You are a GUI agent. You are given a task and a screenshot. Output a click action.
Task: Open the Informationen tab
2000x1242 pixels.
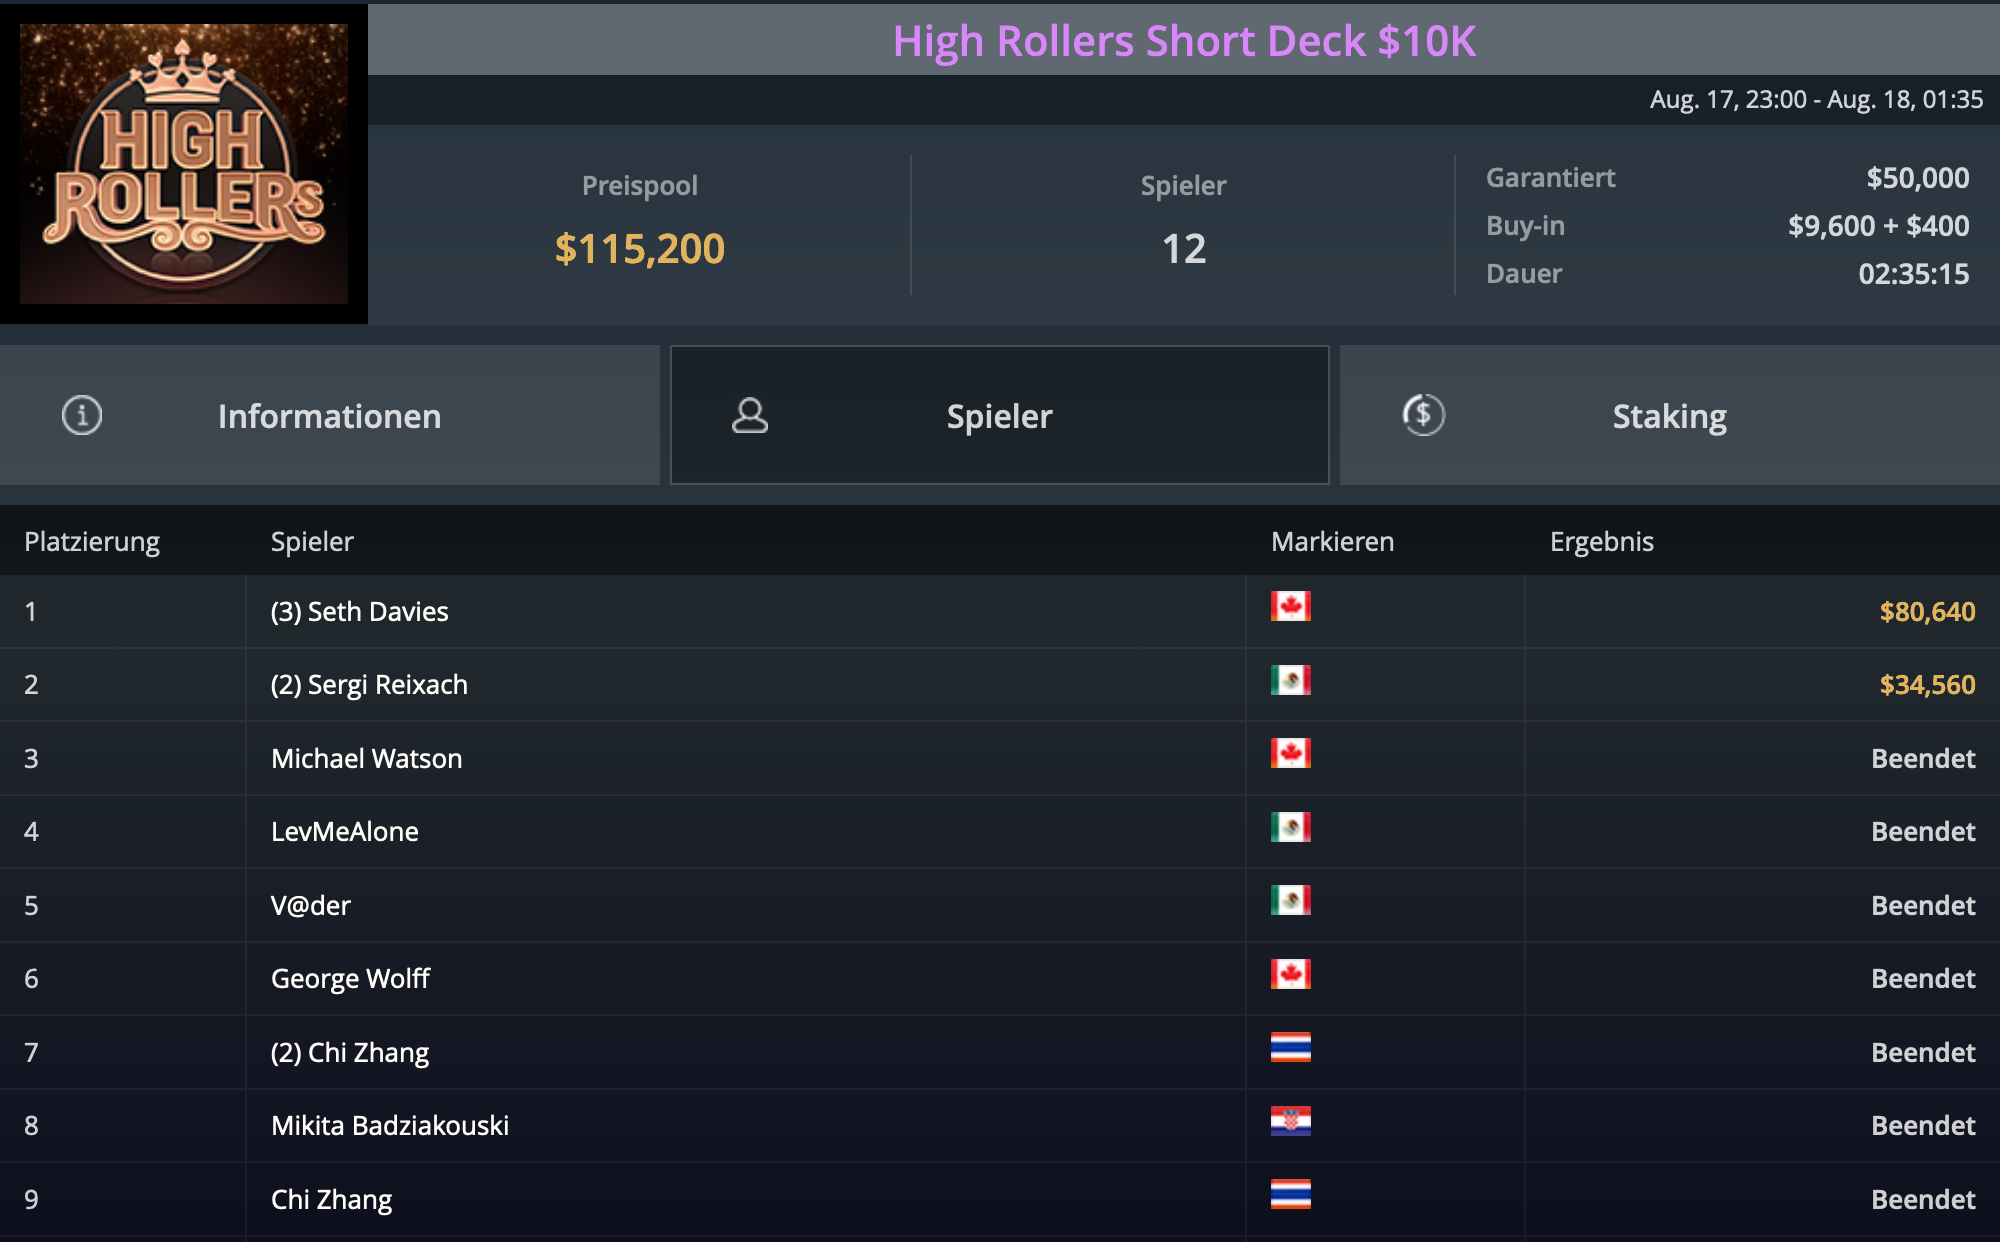329,416
